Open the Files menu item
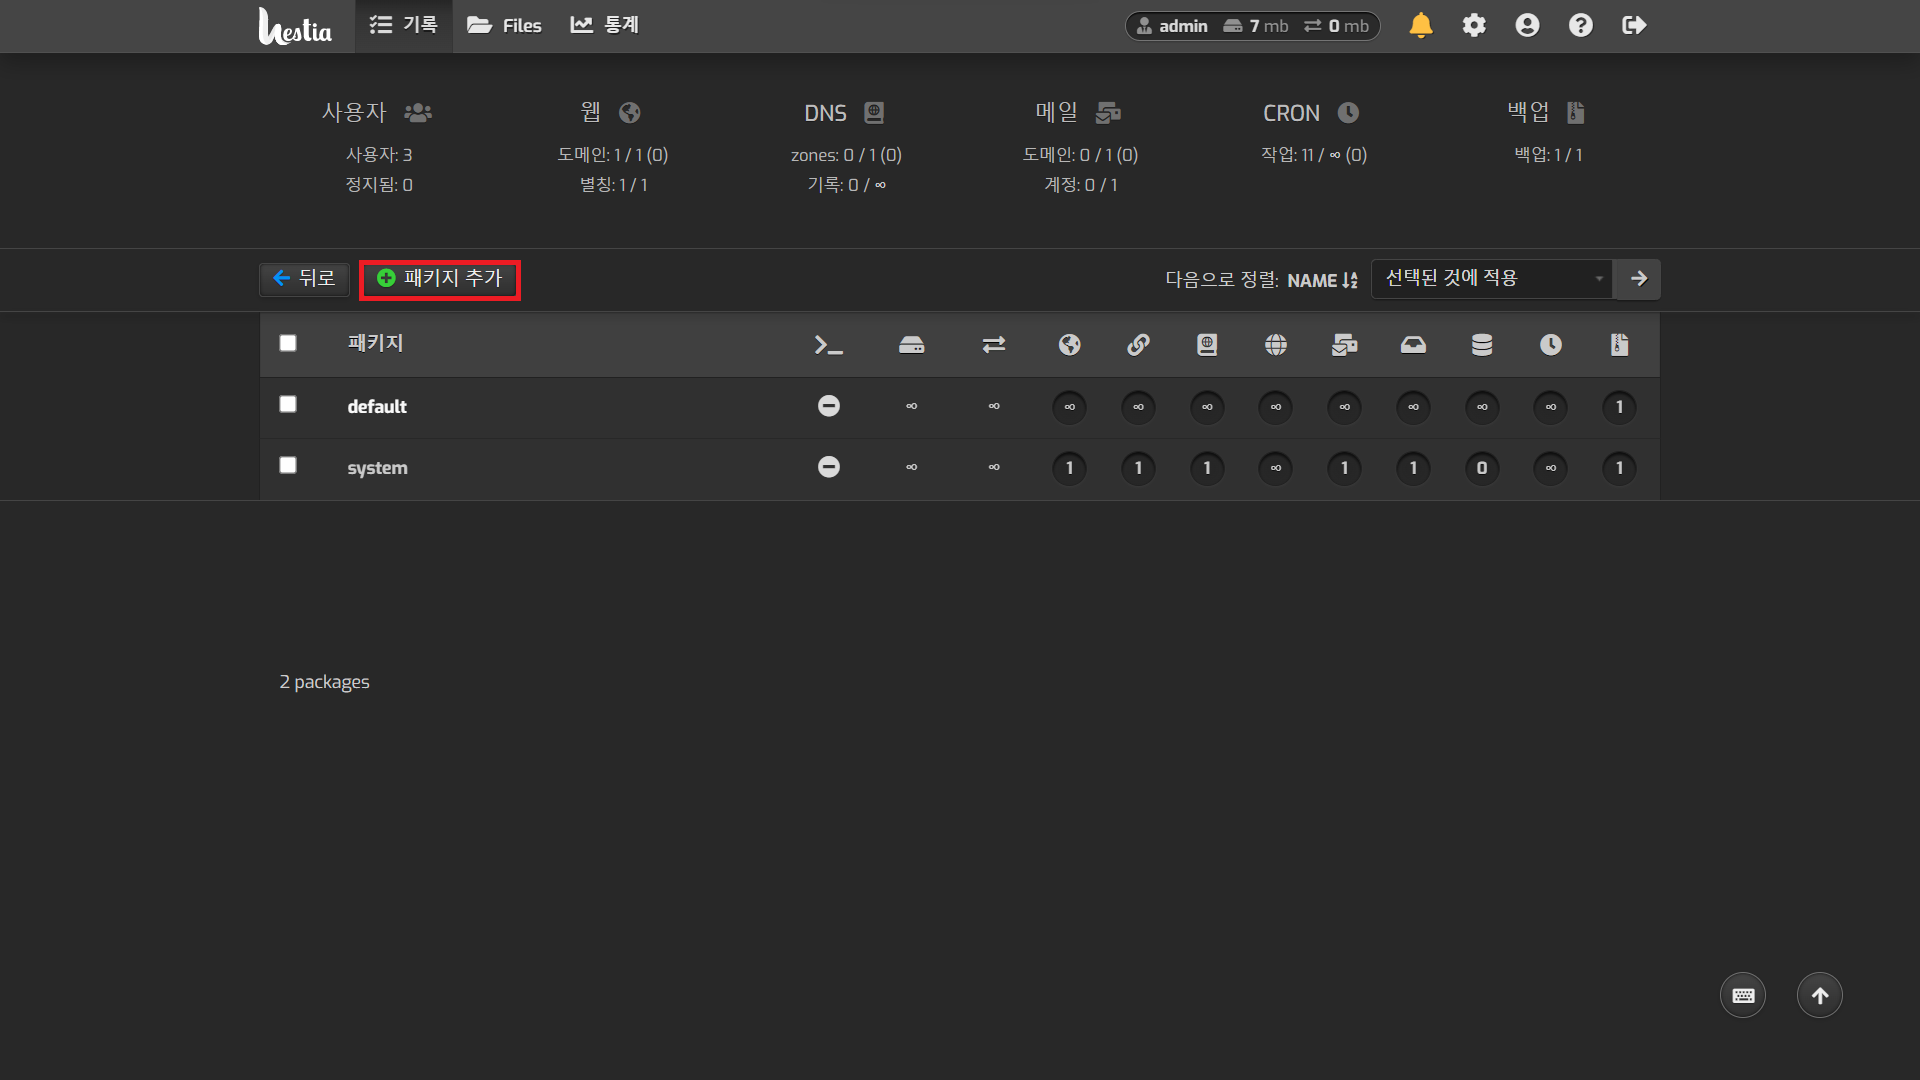The image size is (1920, 1080). pos(505,25)
